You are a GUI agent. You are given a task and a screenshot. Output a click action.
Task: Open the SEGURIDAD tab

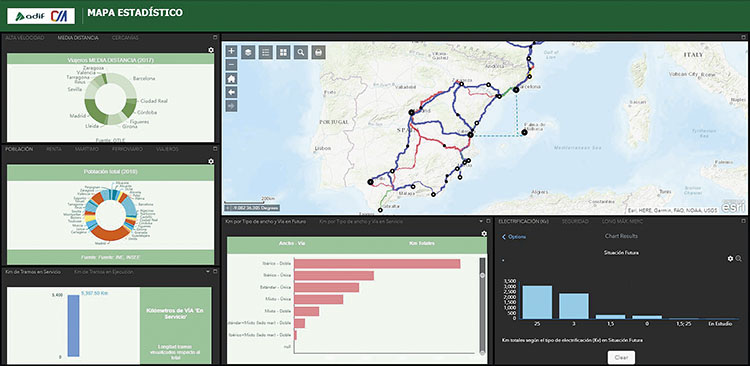[x=572, y=222]
